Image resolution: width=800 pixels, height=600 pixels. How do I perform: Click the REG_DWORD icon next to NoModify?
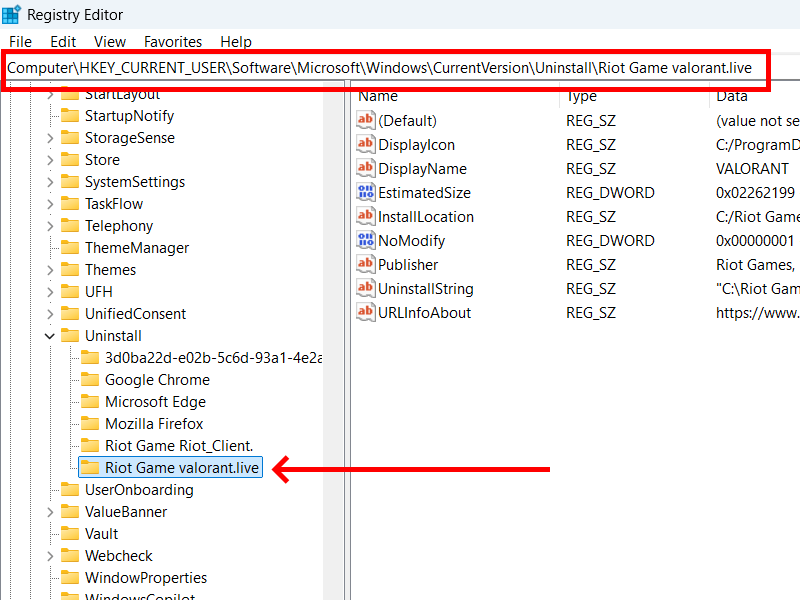[366, 240]
